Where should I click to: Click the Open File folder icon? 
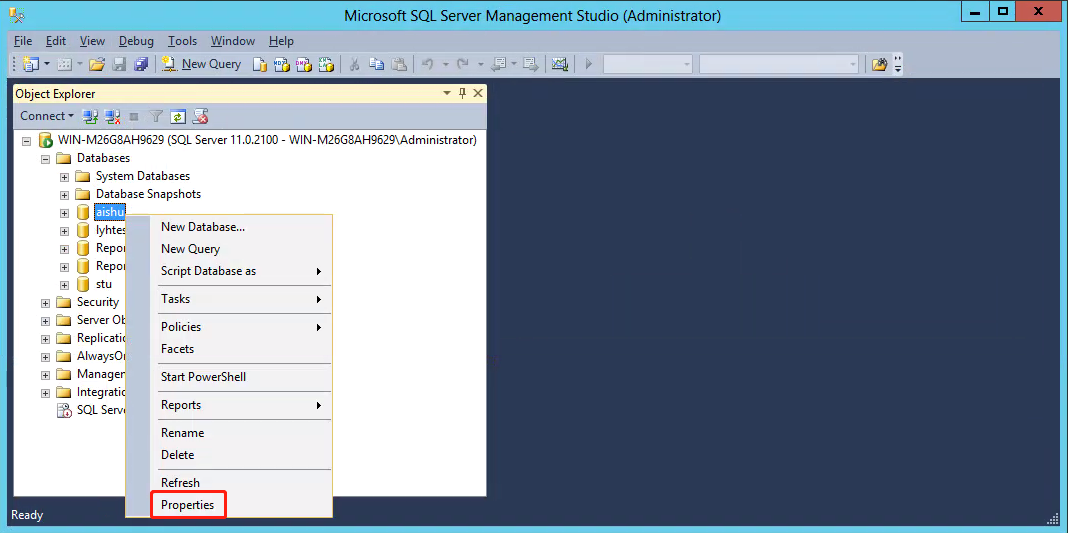pos(97,64)
